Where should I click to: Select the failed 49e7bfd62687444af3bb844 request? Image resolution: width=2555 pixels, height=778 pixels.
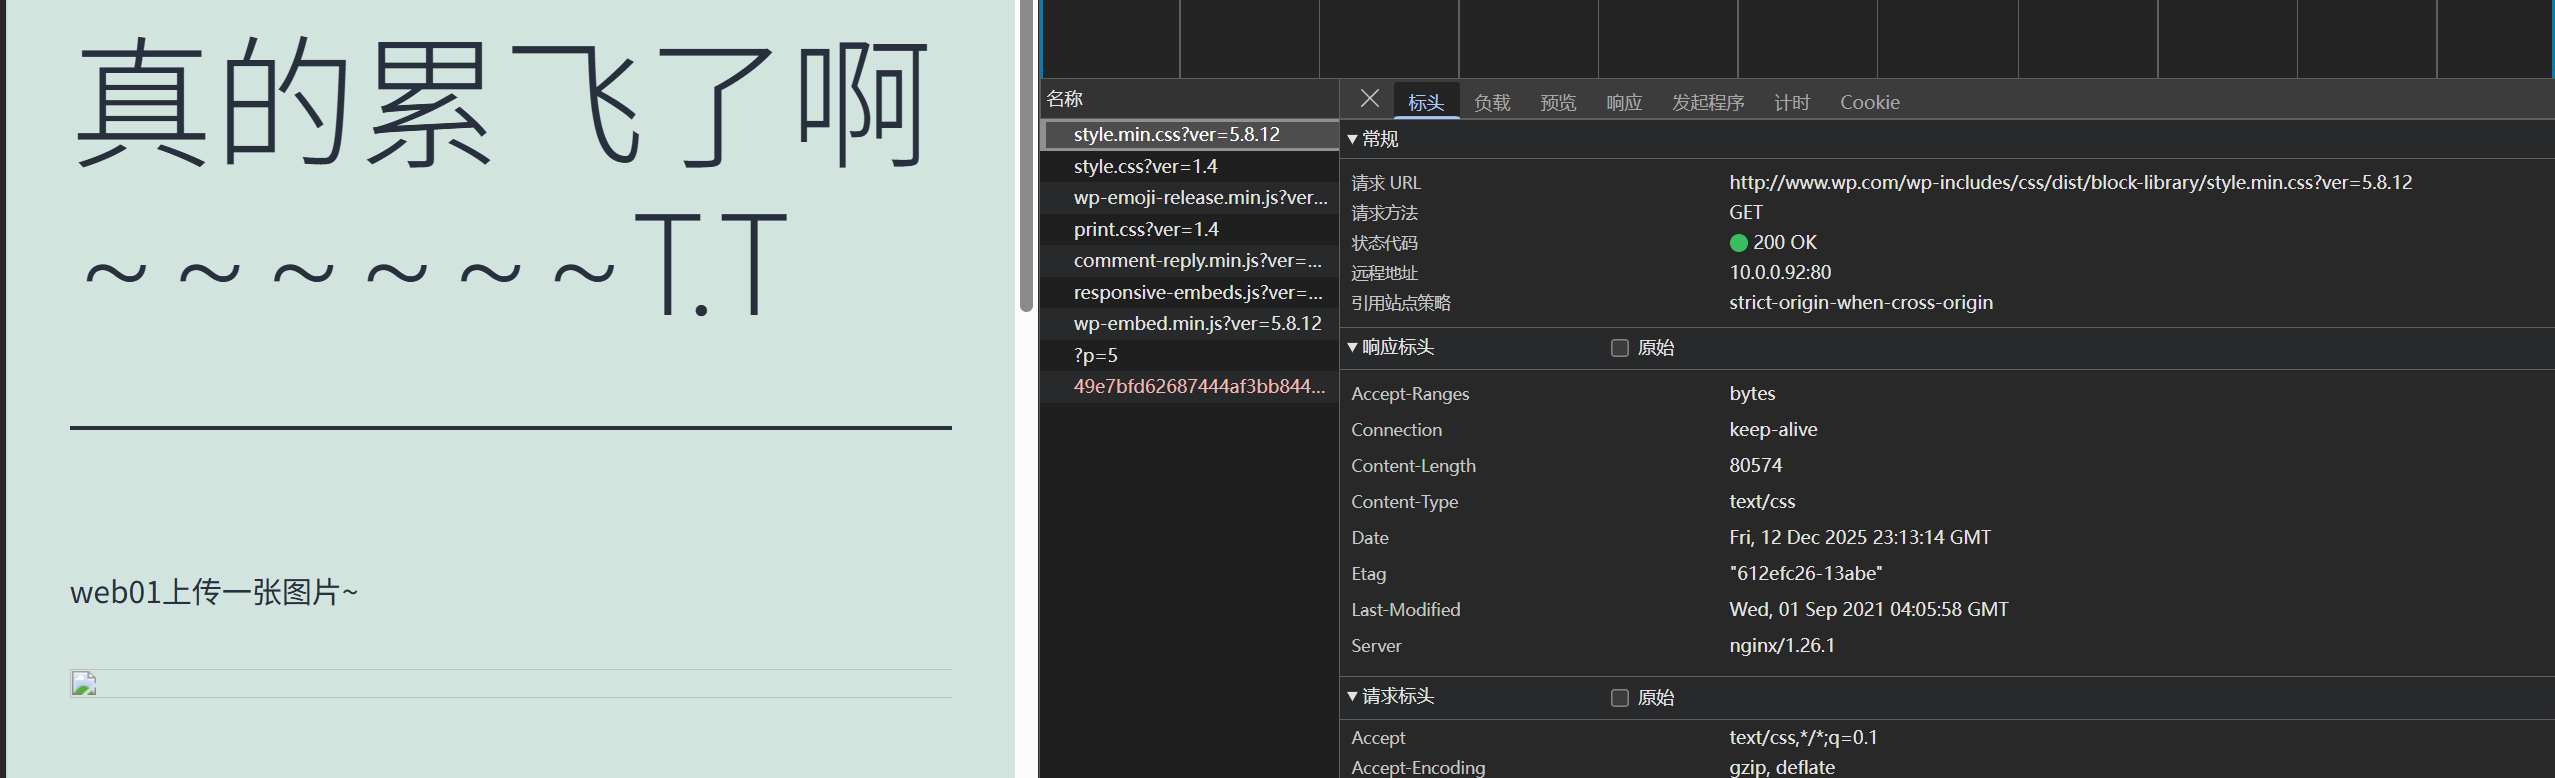tap(1189, 386)
